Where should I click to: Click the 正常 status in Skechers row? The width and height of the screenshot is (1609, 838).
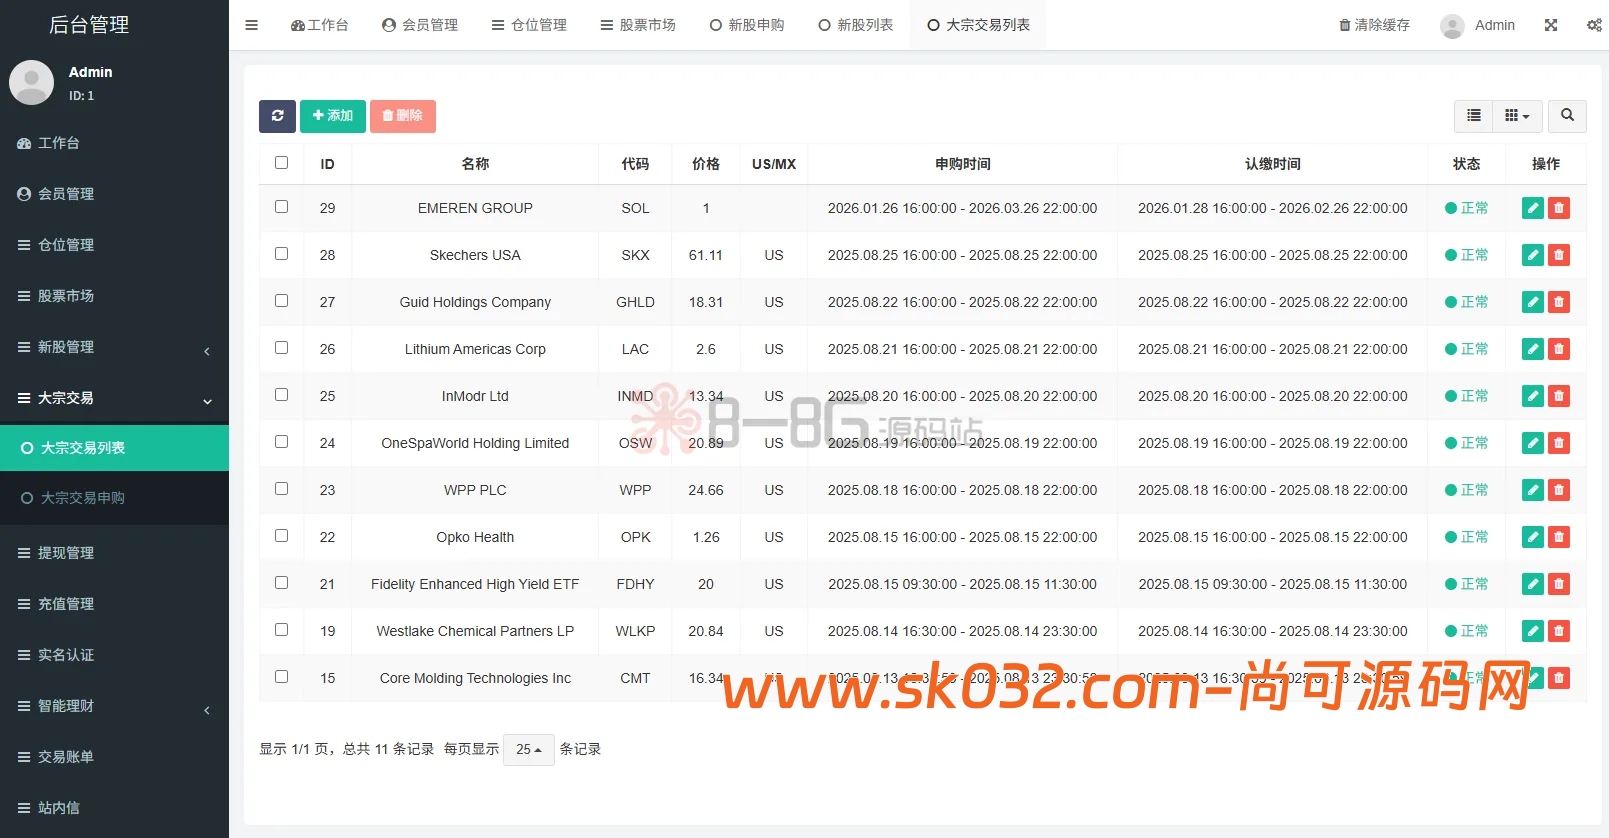coord(1466,255)
